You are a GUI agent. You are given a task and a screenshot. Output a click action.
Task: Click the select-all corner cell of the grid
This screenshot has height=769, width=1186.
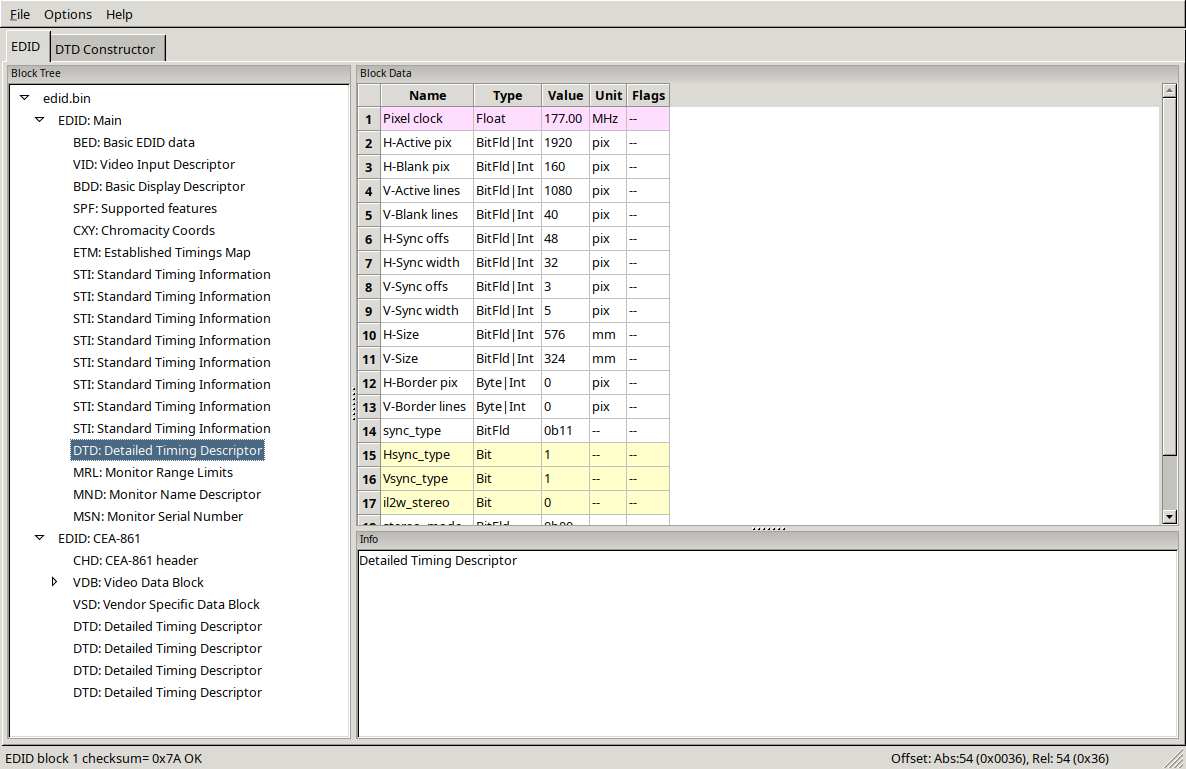(x=369, y=95)
